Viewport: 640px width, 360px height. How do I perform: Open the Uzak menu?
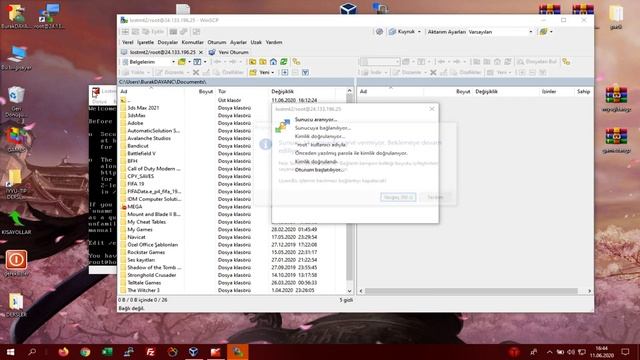pyautogui.click(x=256, y=42)
